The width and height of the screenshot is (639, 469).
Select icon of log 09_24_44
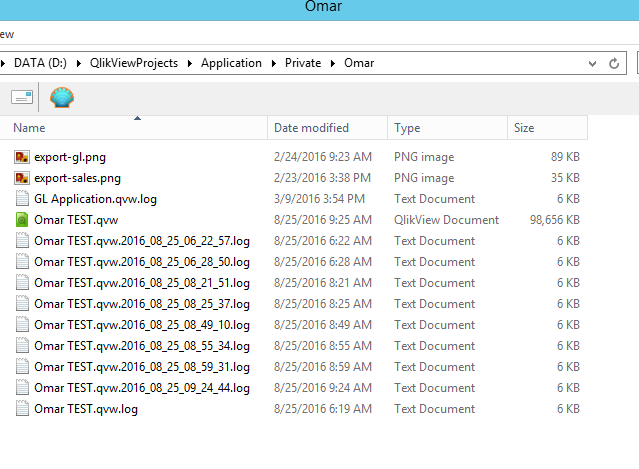click(x=22, y=388)
